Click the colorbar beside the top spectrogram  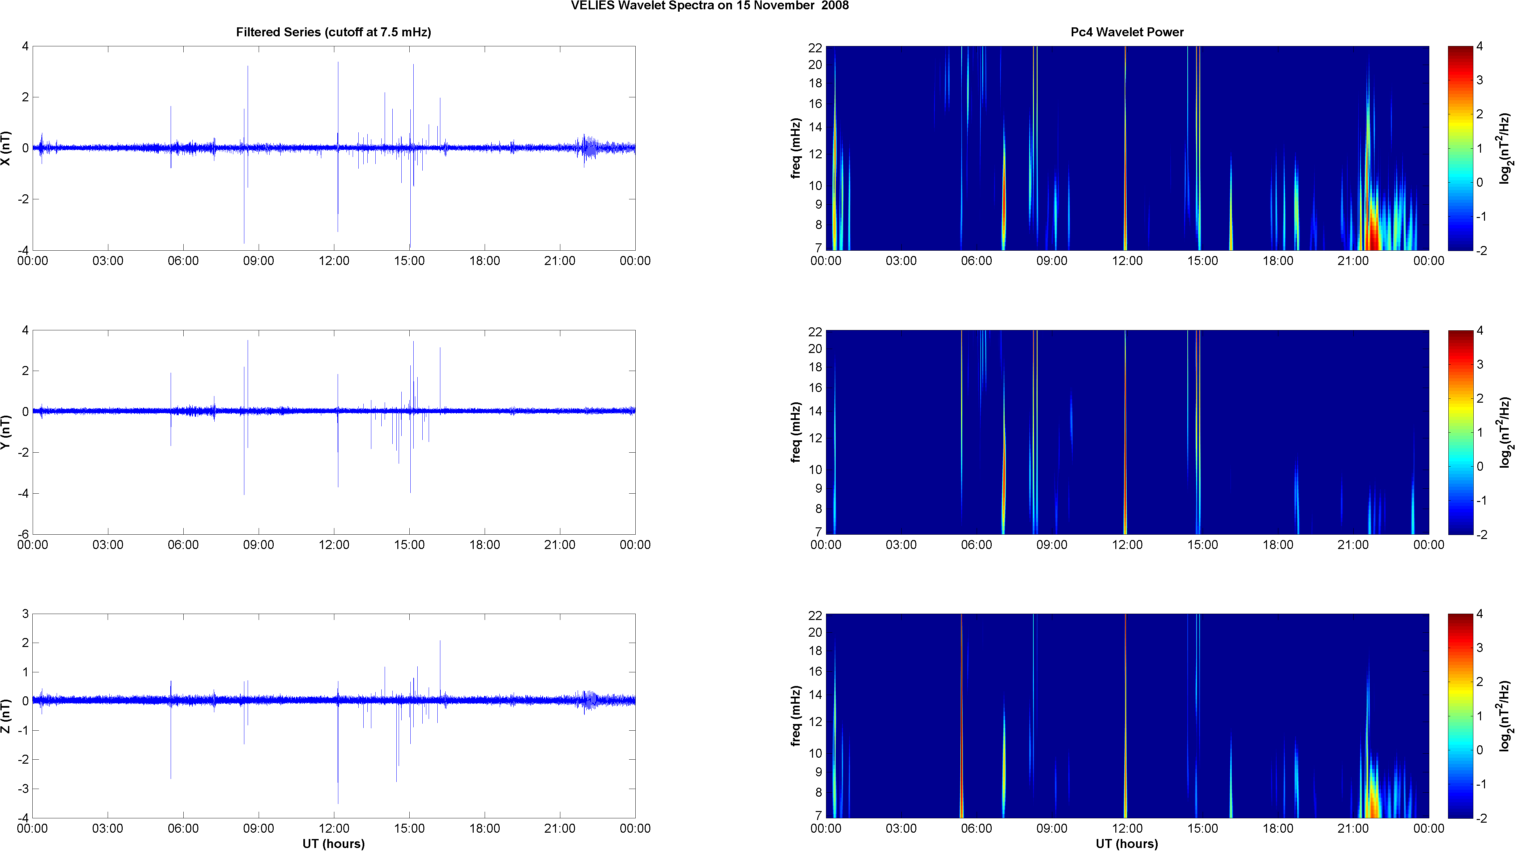click(x=1460, y=148)
